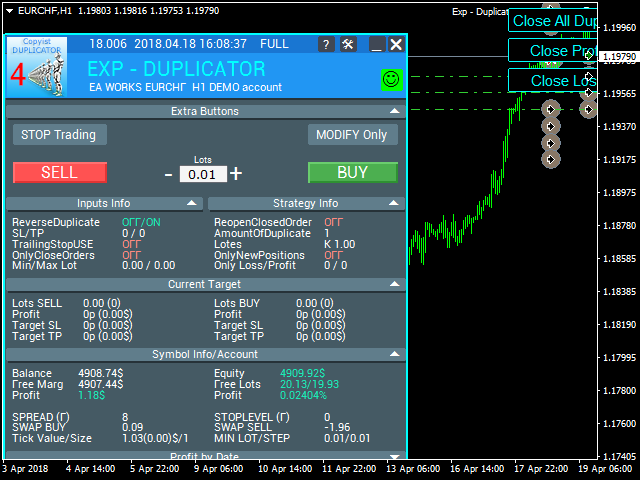Open the wrench and hammer settings icon
The image size is (640, 480).
(348, 44)
